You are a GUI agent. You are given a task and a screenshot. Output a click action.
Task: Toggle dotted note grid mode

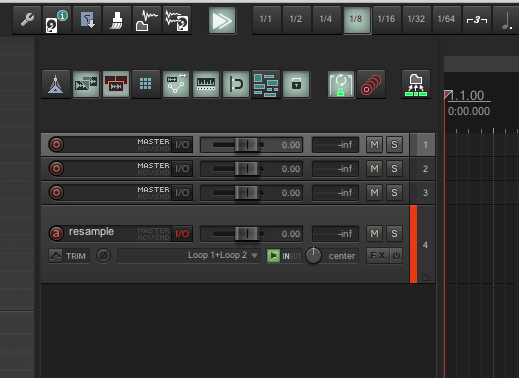tap(506, 19)
